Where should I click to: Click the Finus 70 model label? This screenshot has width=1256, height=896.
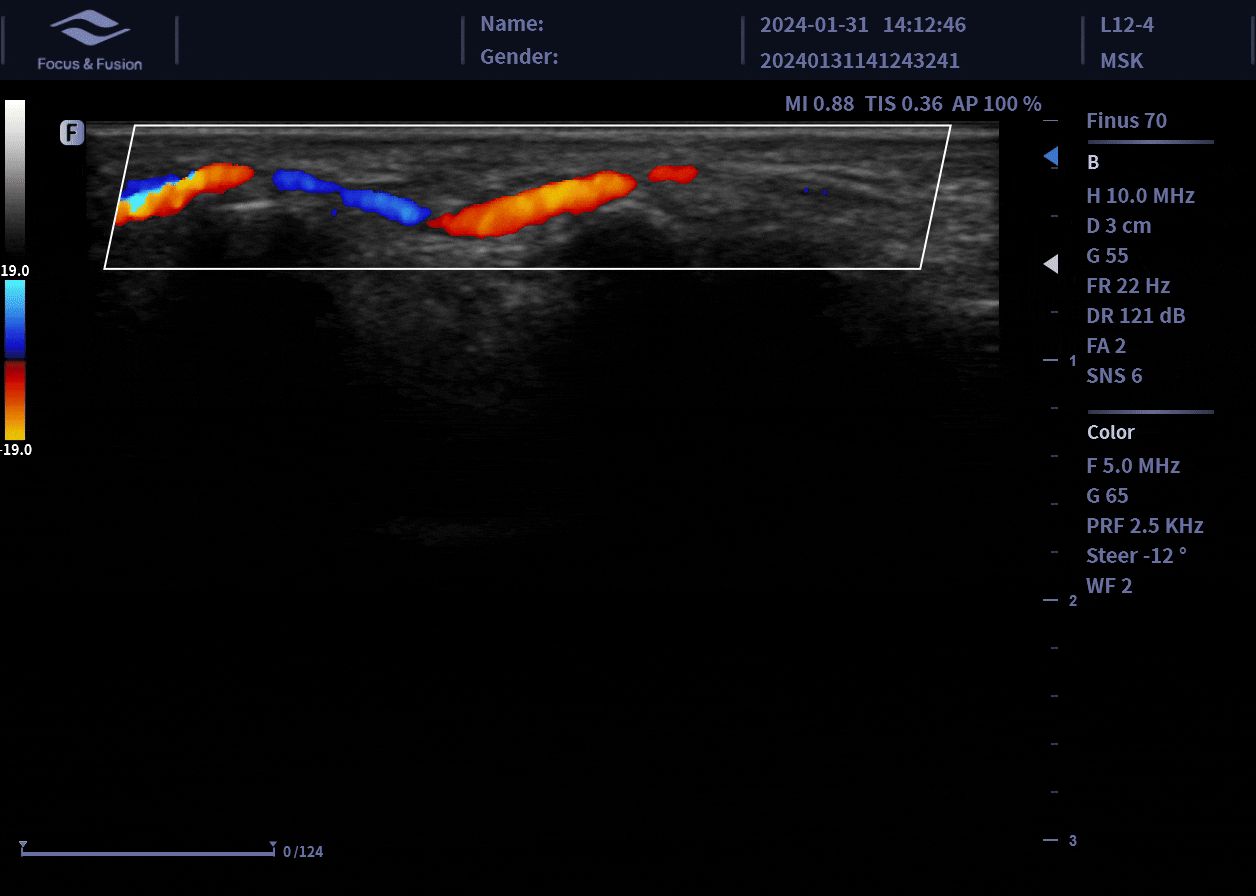click(1127, 121)
